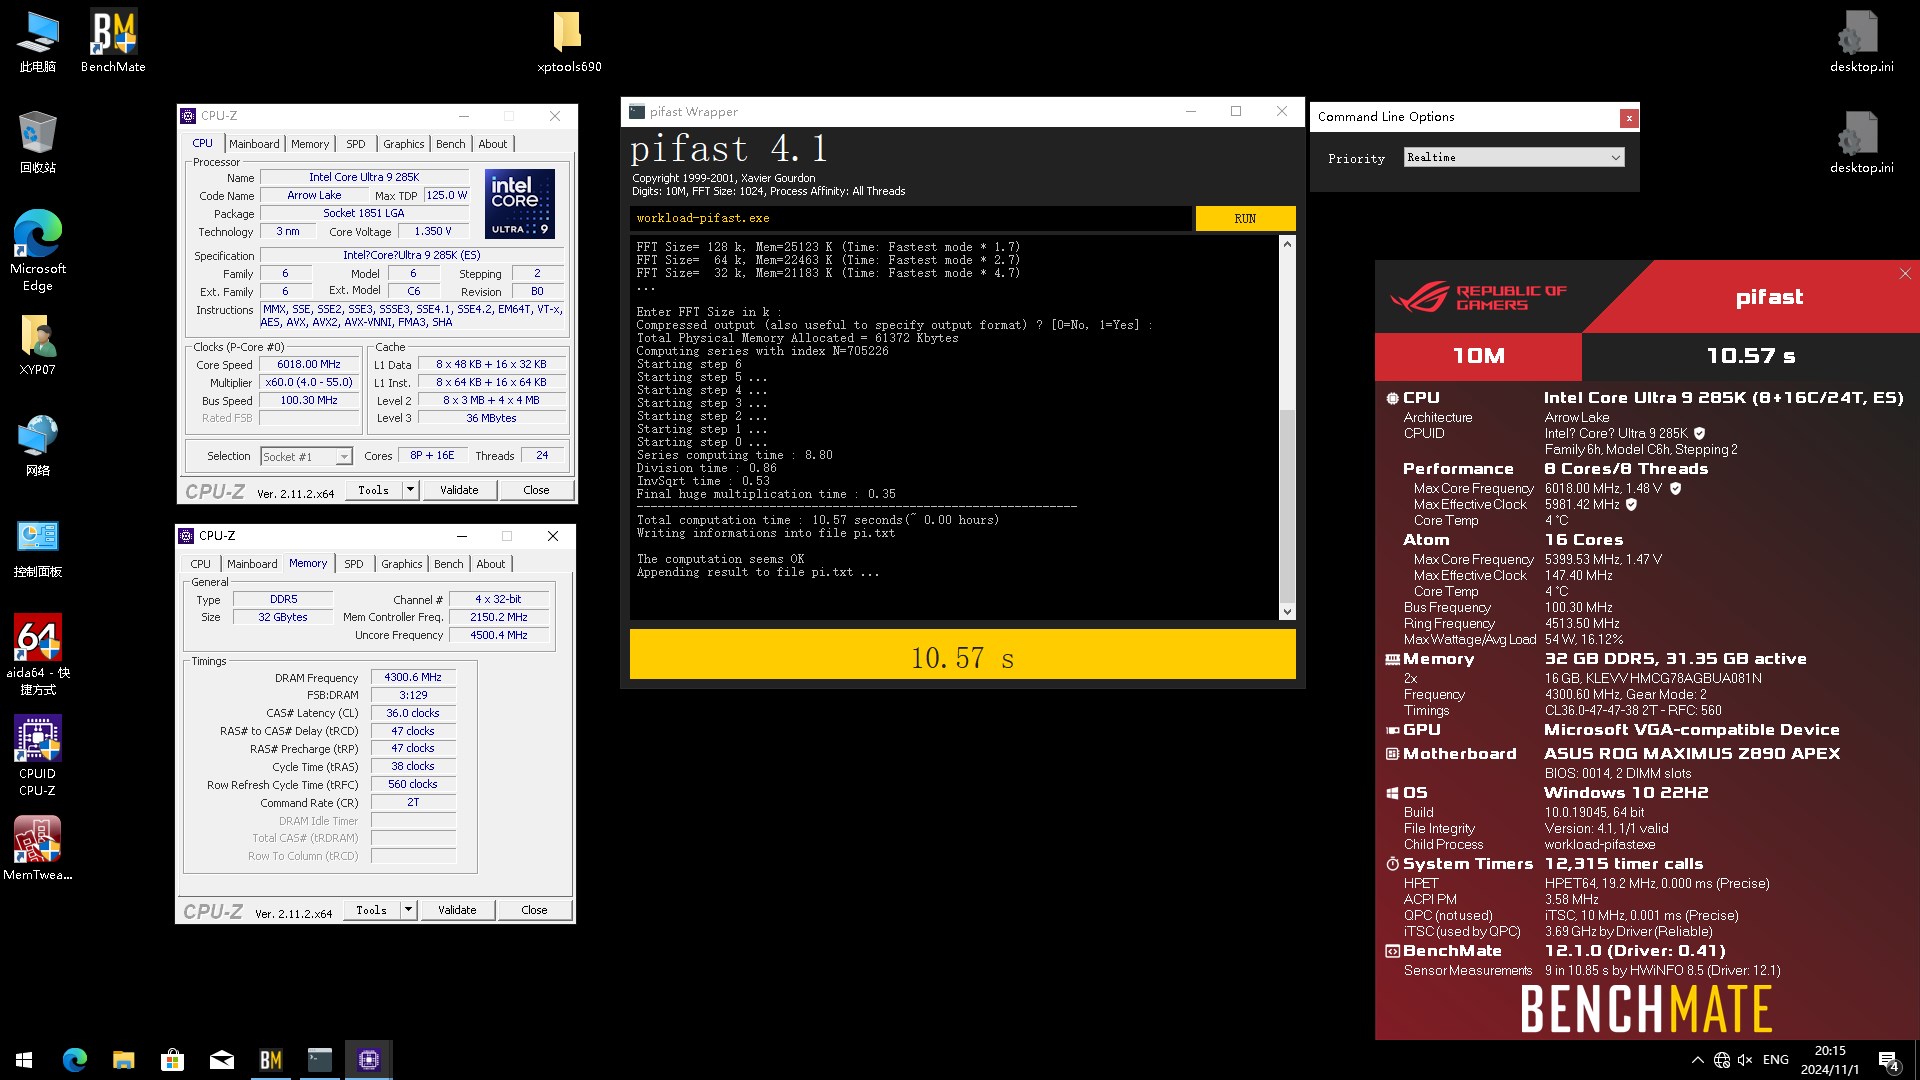Viewport: 1920px width, 1080px height.
Task: Click the pifast console scrollbar thumb
Action: pyautogui.click(x=1287, y=505)
